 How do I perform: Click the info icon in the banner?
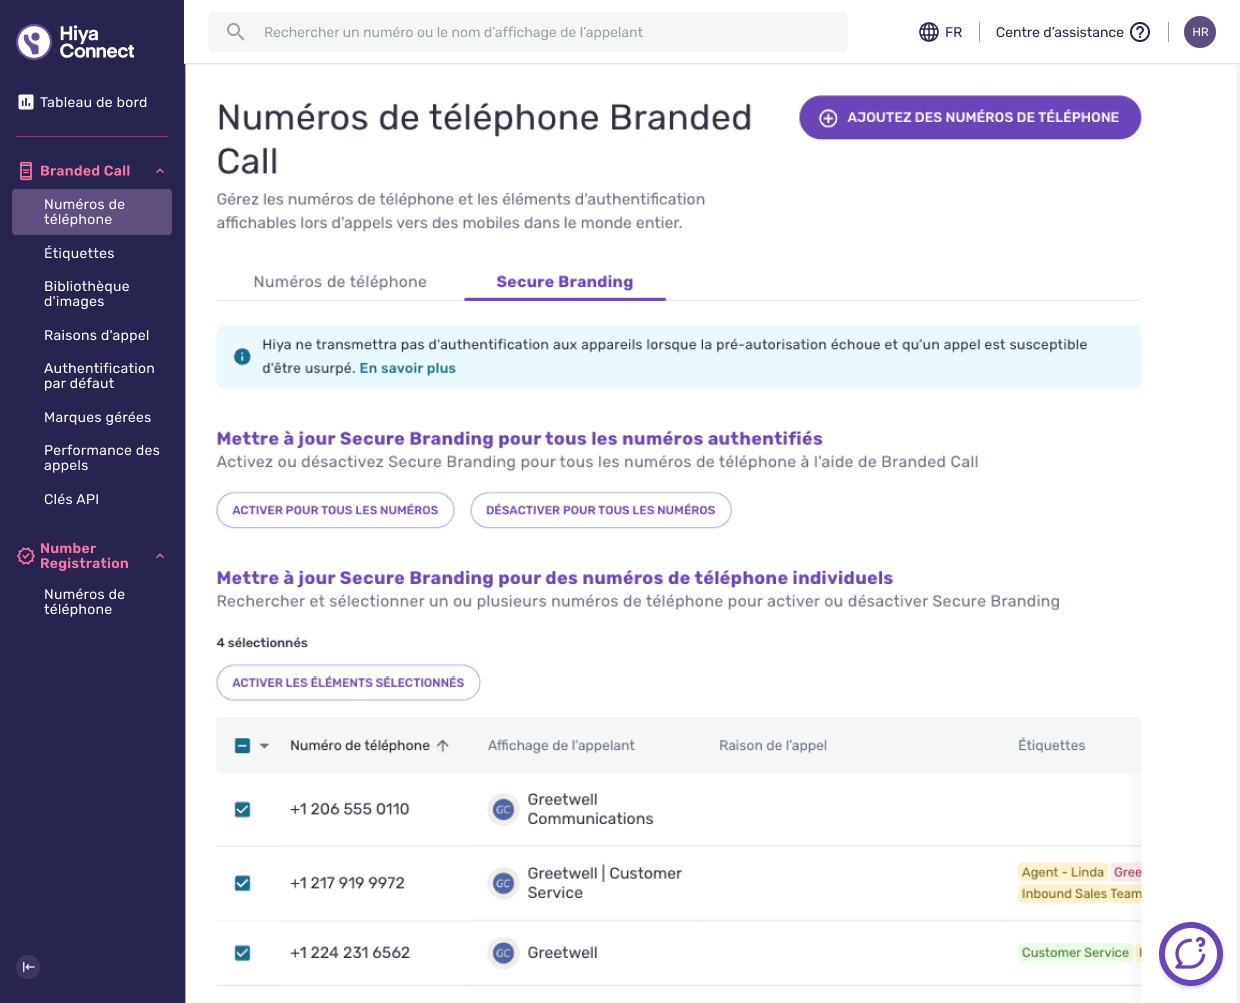point(242,356)
